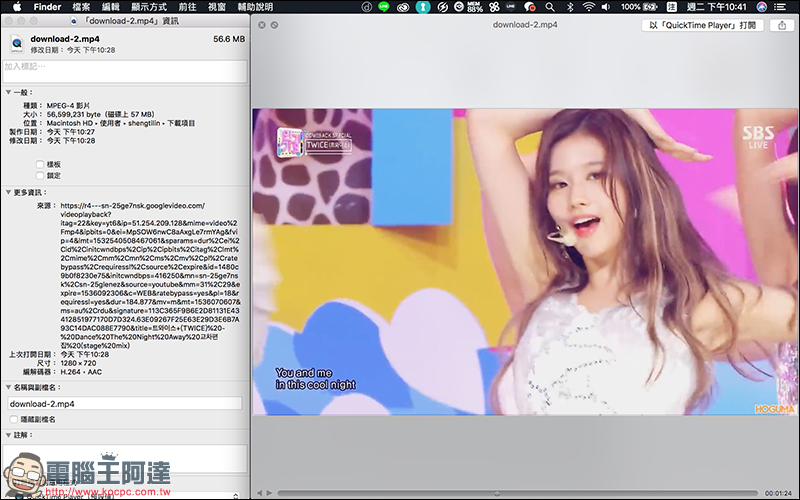Screen dimensions: 800x500
Task: Toggle the 隱藏副檔名 checkbox
Action: [x=14, y=419]
